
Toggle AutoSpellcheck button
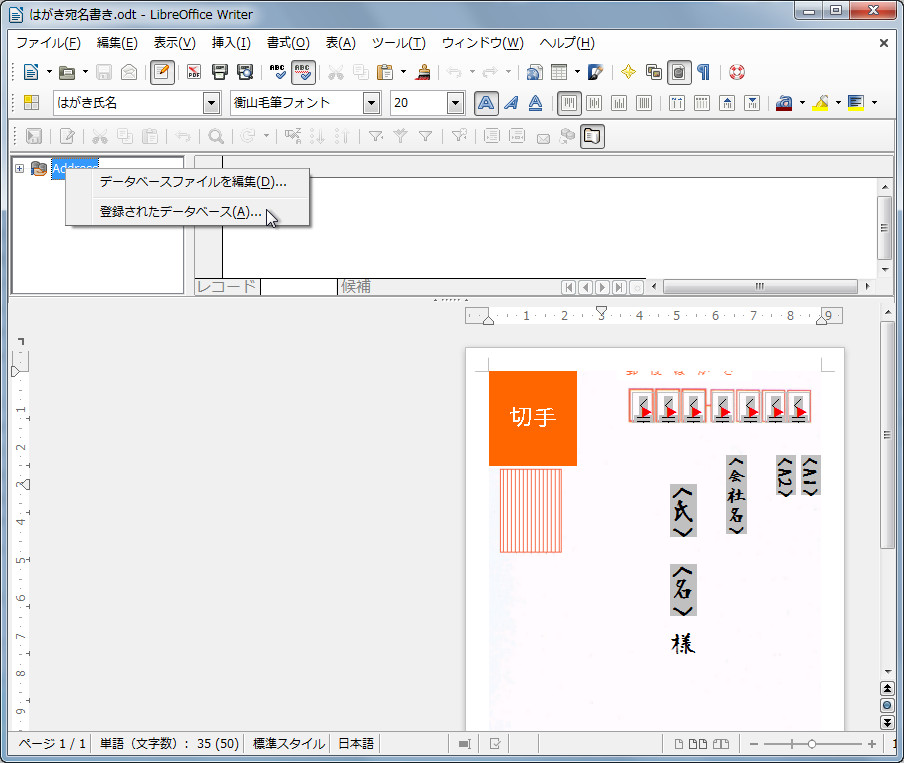tap(303, 72)
